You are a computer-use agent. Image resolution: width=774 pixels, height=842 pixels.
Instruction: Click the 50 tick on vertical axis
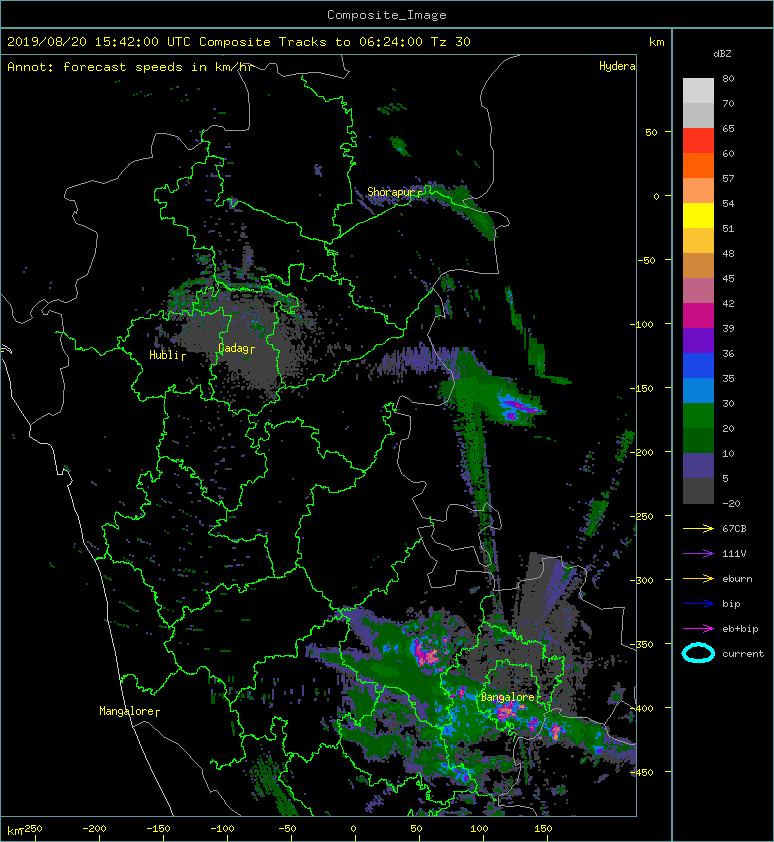[x=651, y=132]
